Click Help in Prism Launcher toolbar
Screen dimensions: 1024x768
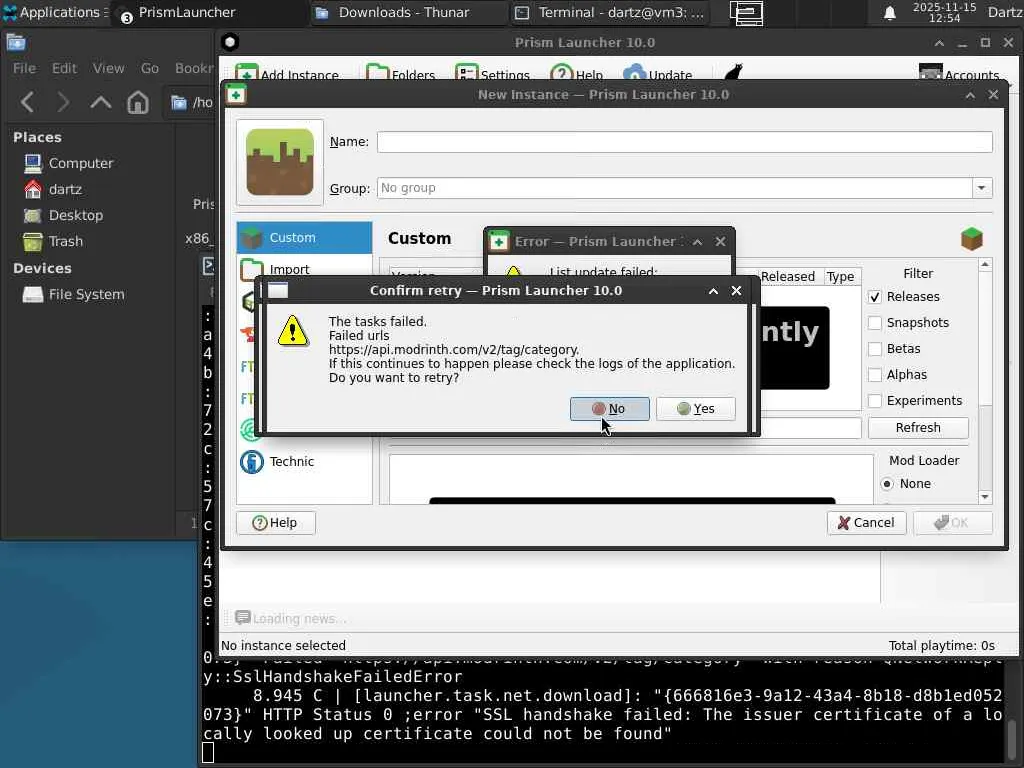click(577, 74)
